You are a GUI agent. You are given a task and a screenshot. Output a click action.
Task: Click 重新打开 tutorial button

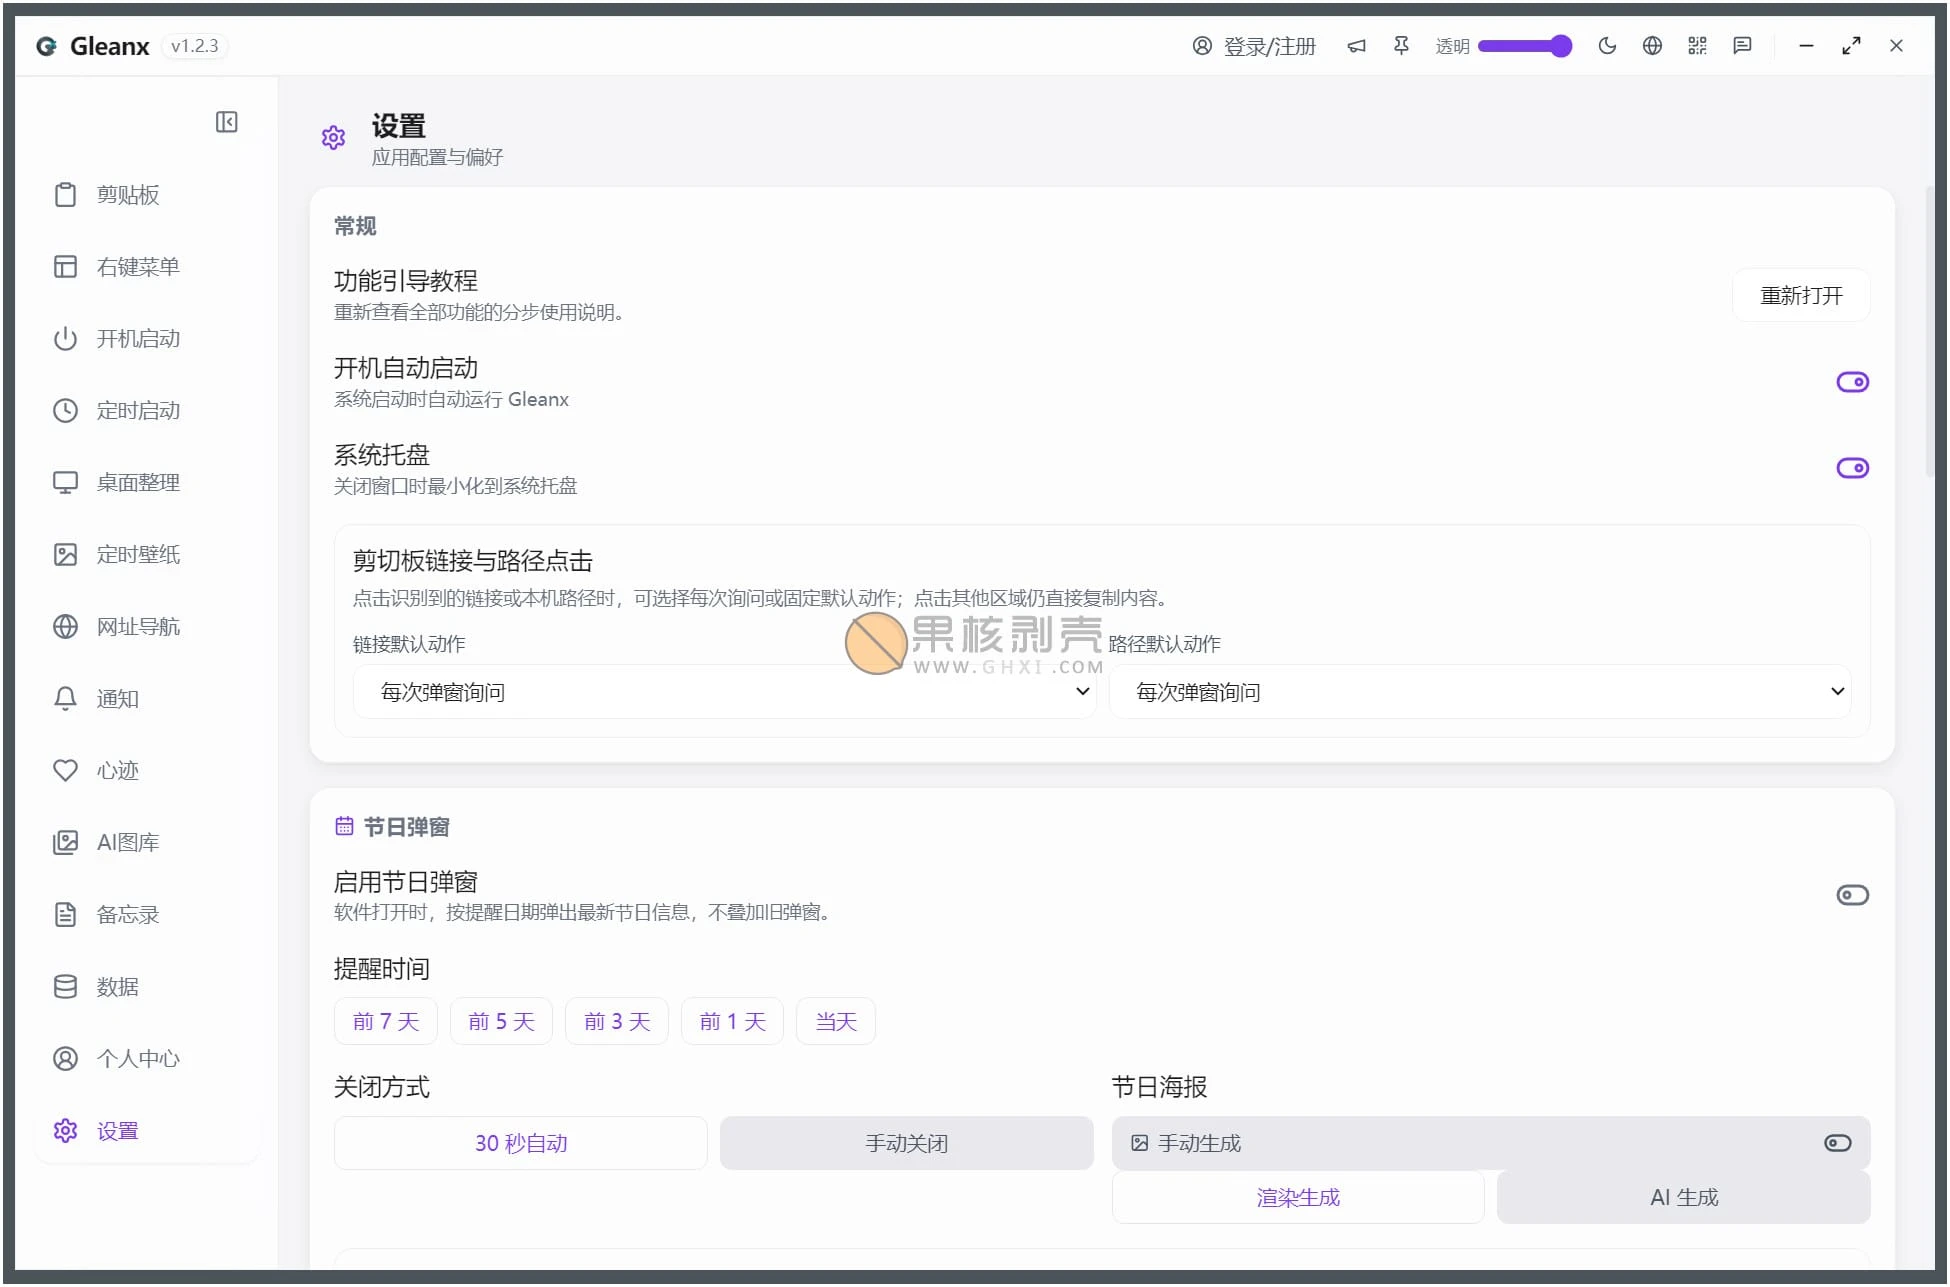(x=1801, y=295)
